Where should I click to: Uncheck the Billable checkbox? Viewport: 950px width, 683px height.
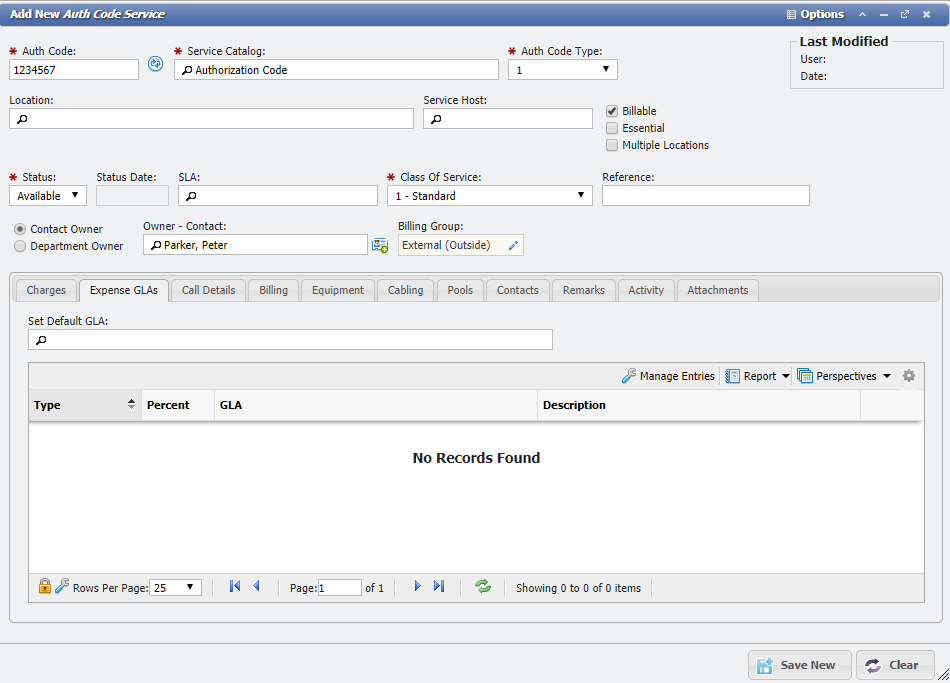pos(612,111)
